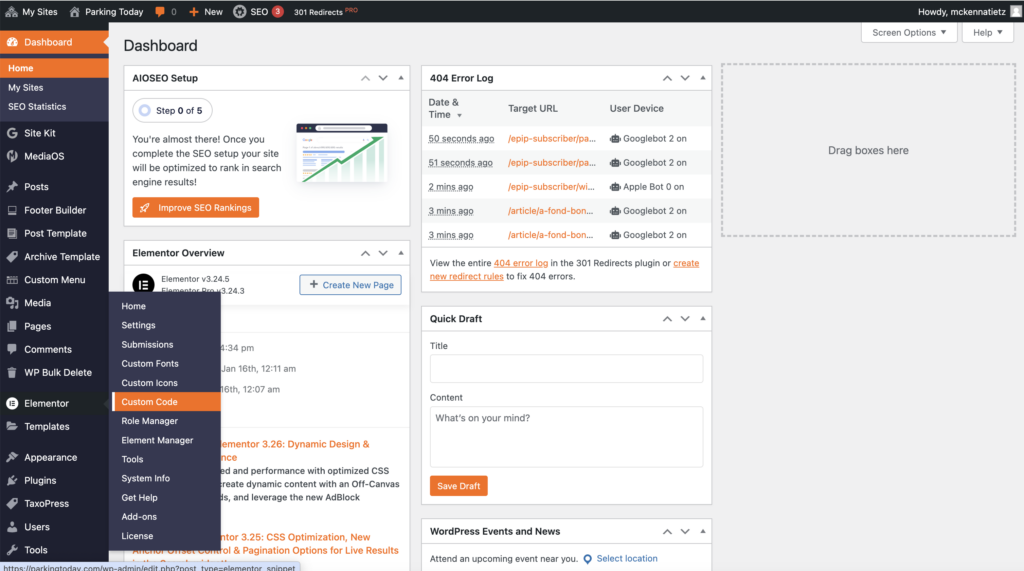Open the My Sites admin bar icon

(11, 12)
